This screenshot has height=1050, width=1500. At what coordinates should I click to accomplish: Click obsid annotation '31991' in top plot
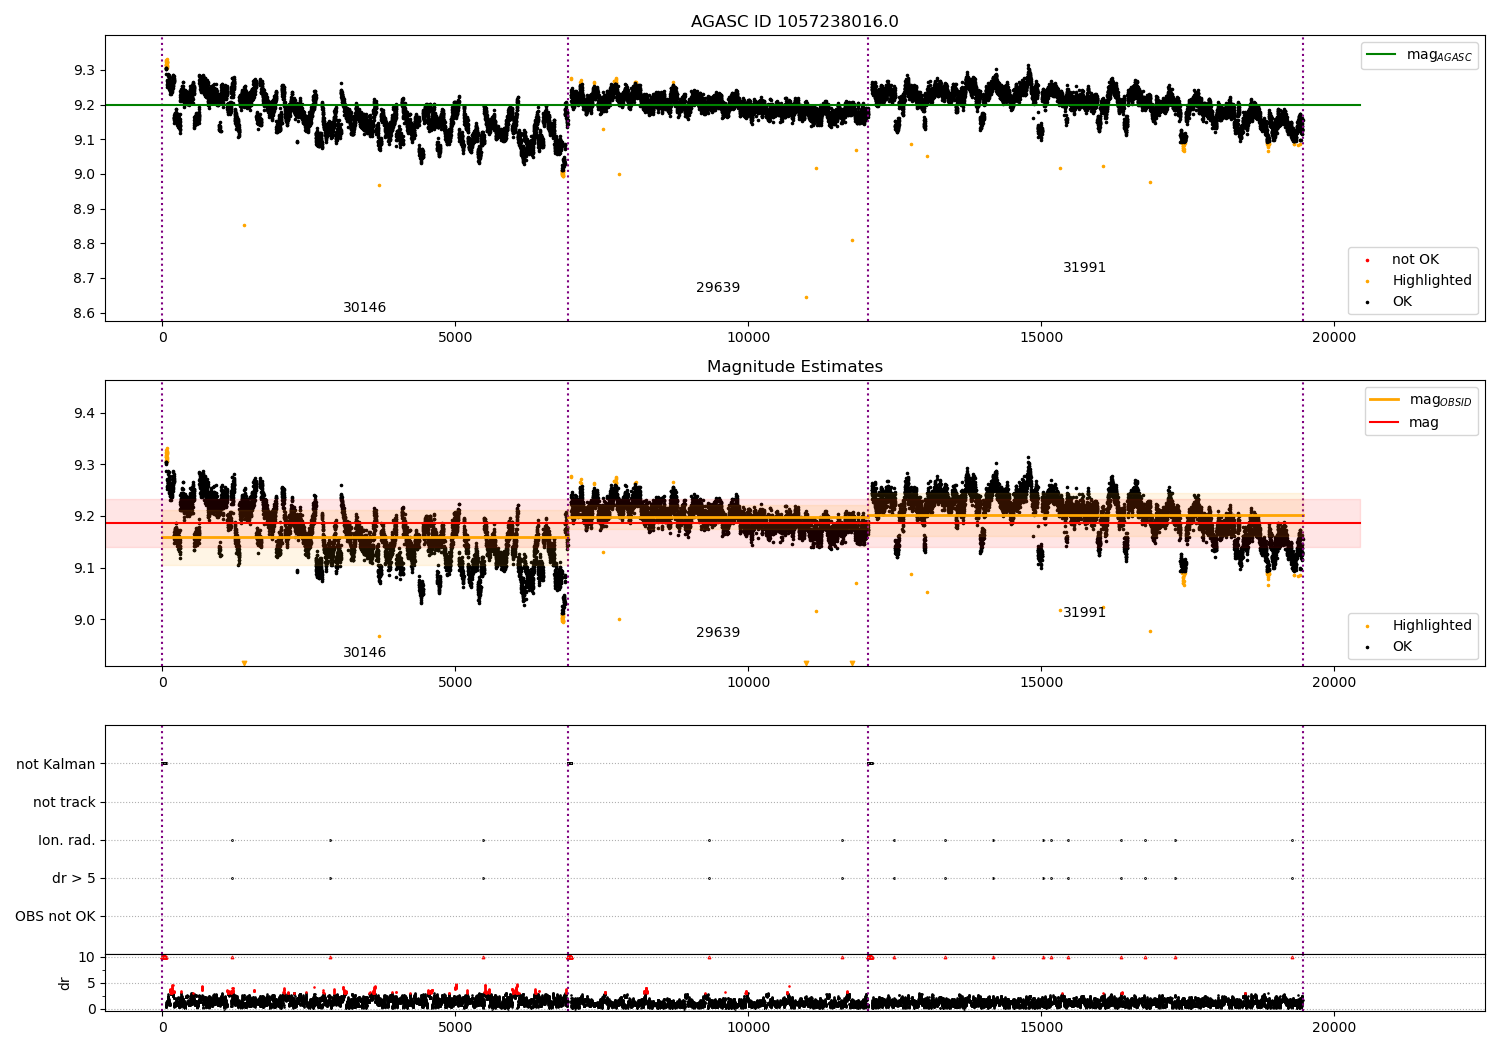point(1084,268)
